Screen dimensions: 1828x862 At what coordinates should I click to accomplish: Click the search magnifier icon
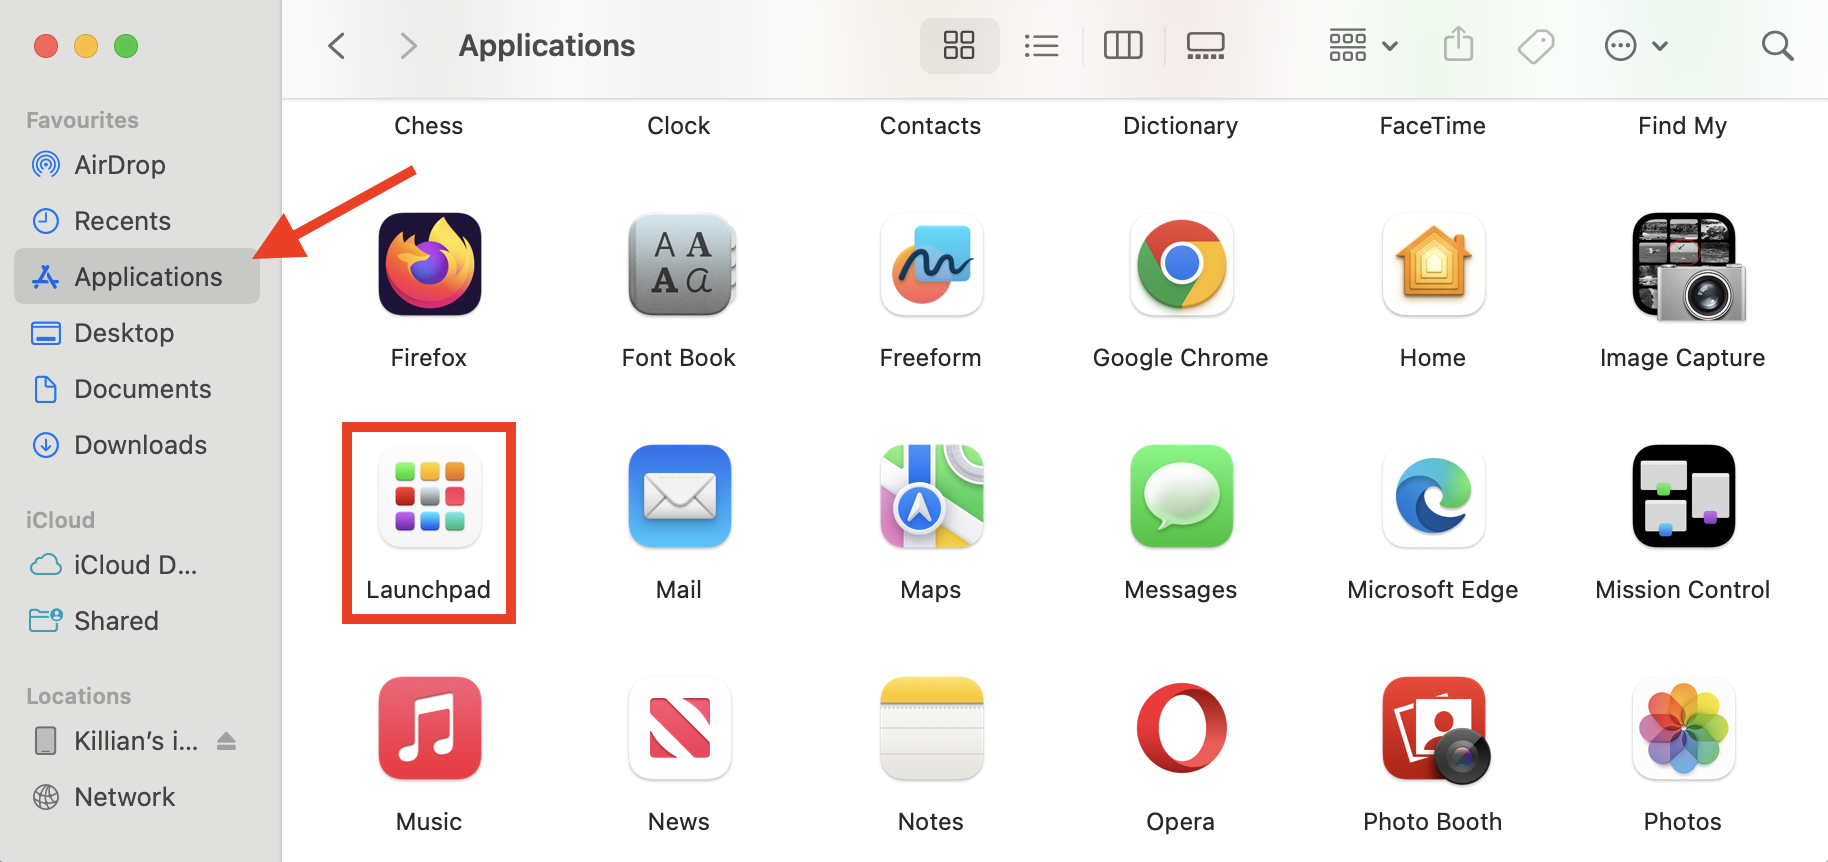(1777, 45)
